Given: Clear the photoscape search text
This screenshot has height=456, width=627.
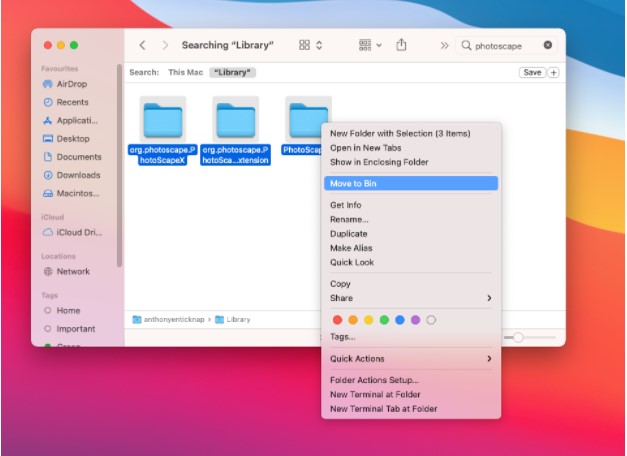Looking at the screenshot, I should click(548, 45).
